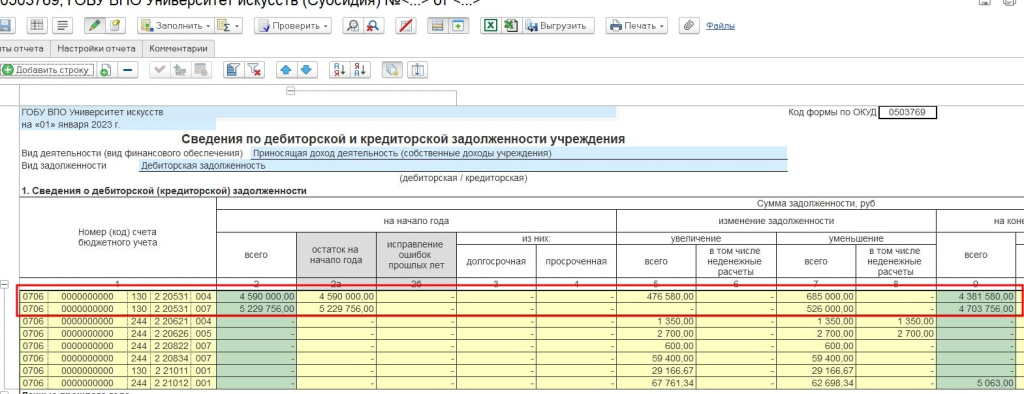This screenshot has height=394, width=1024.
Task: Click the copy row icon with green plus
Action: click(x=105, y=70)
